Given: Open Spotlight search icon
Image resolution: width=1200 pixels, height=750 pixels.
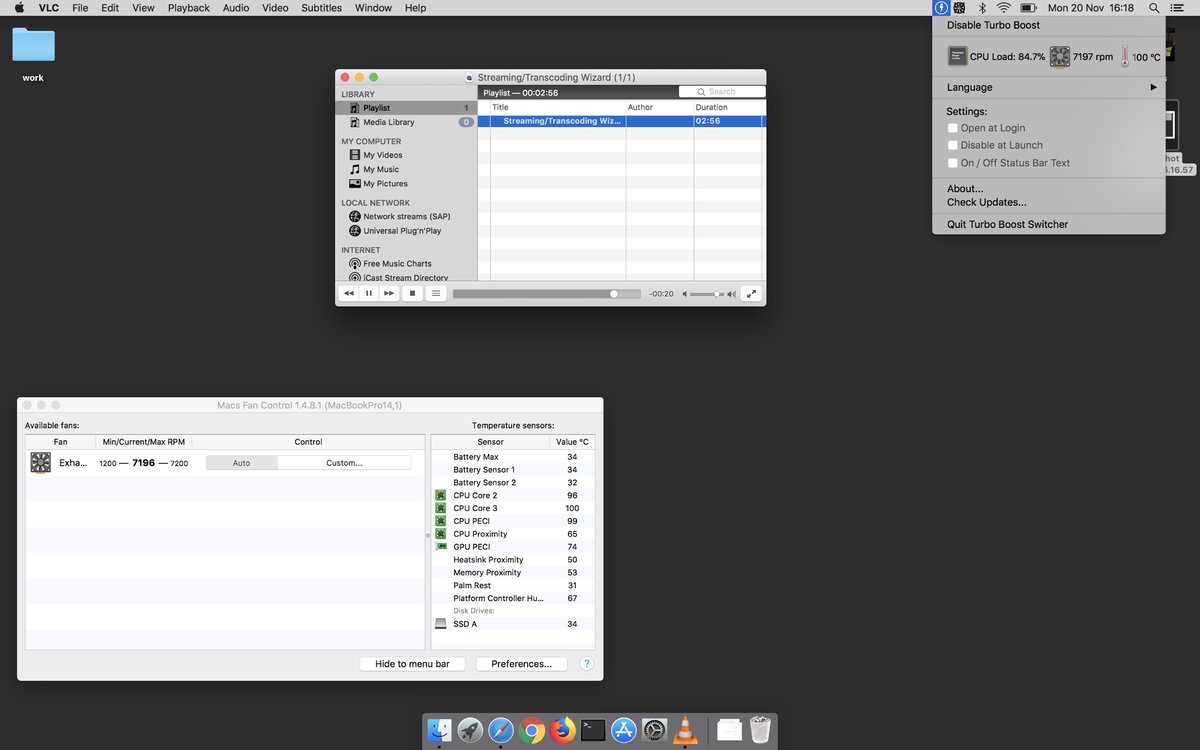Looking at the screenshot, I should (x=1154, y=8).
